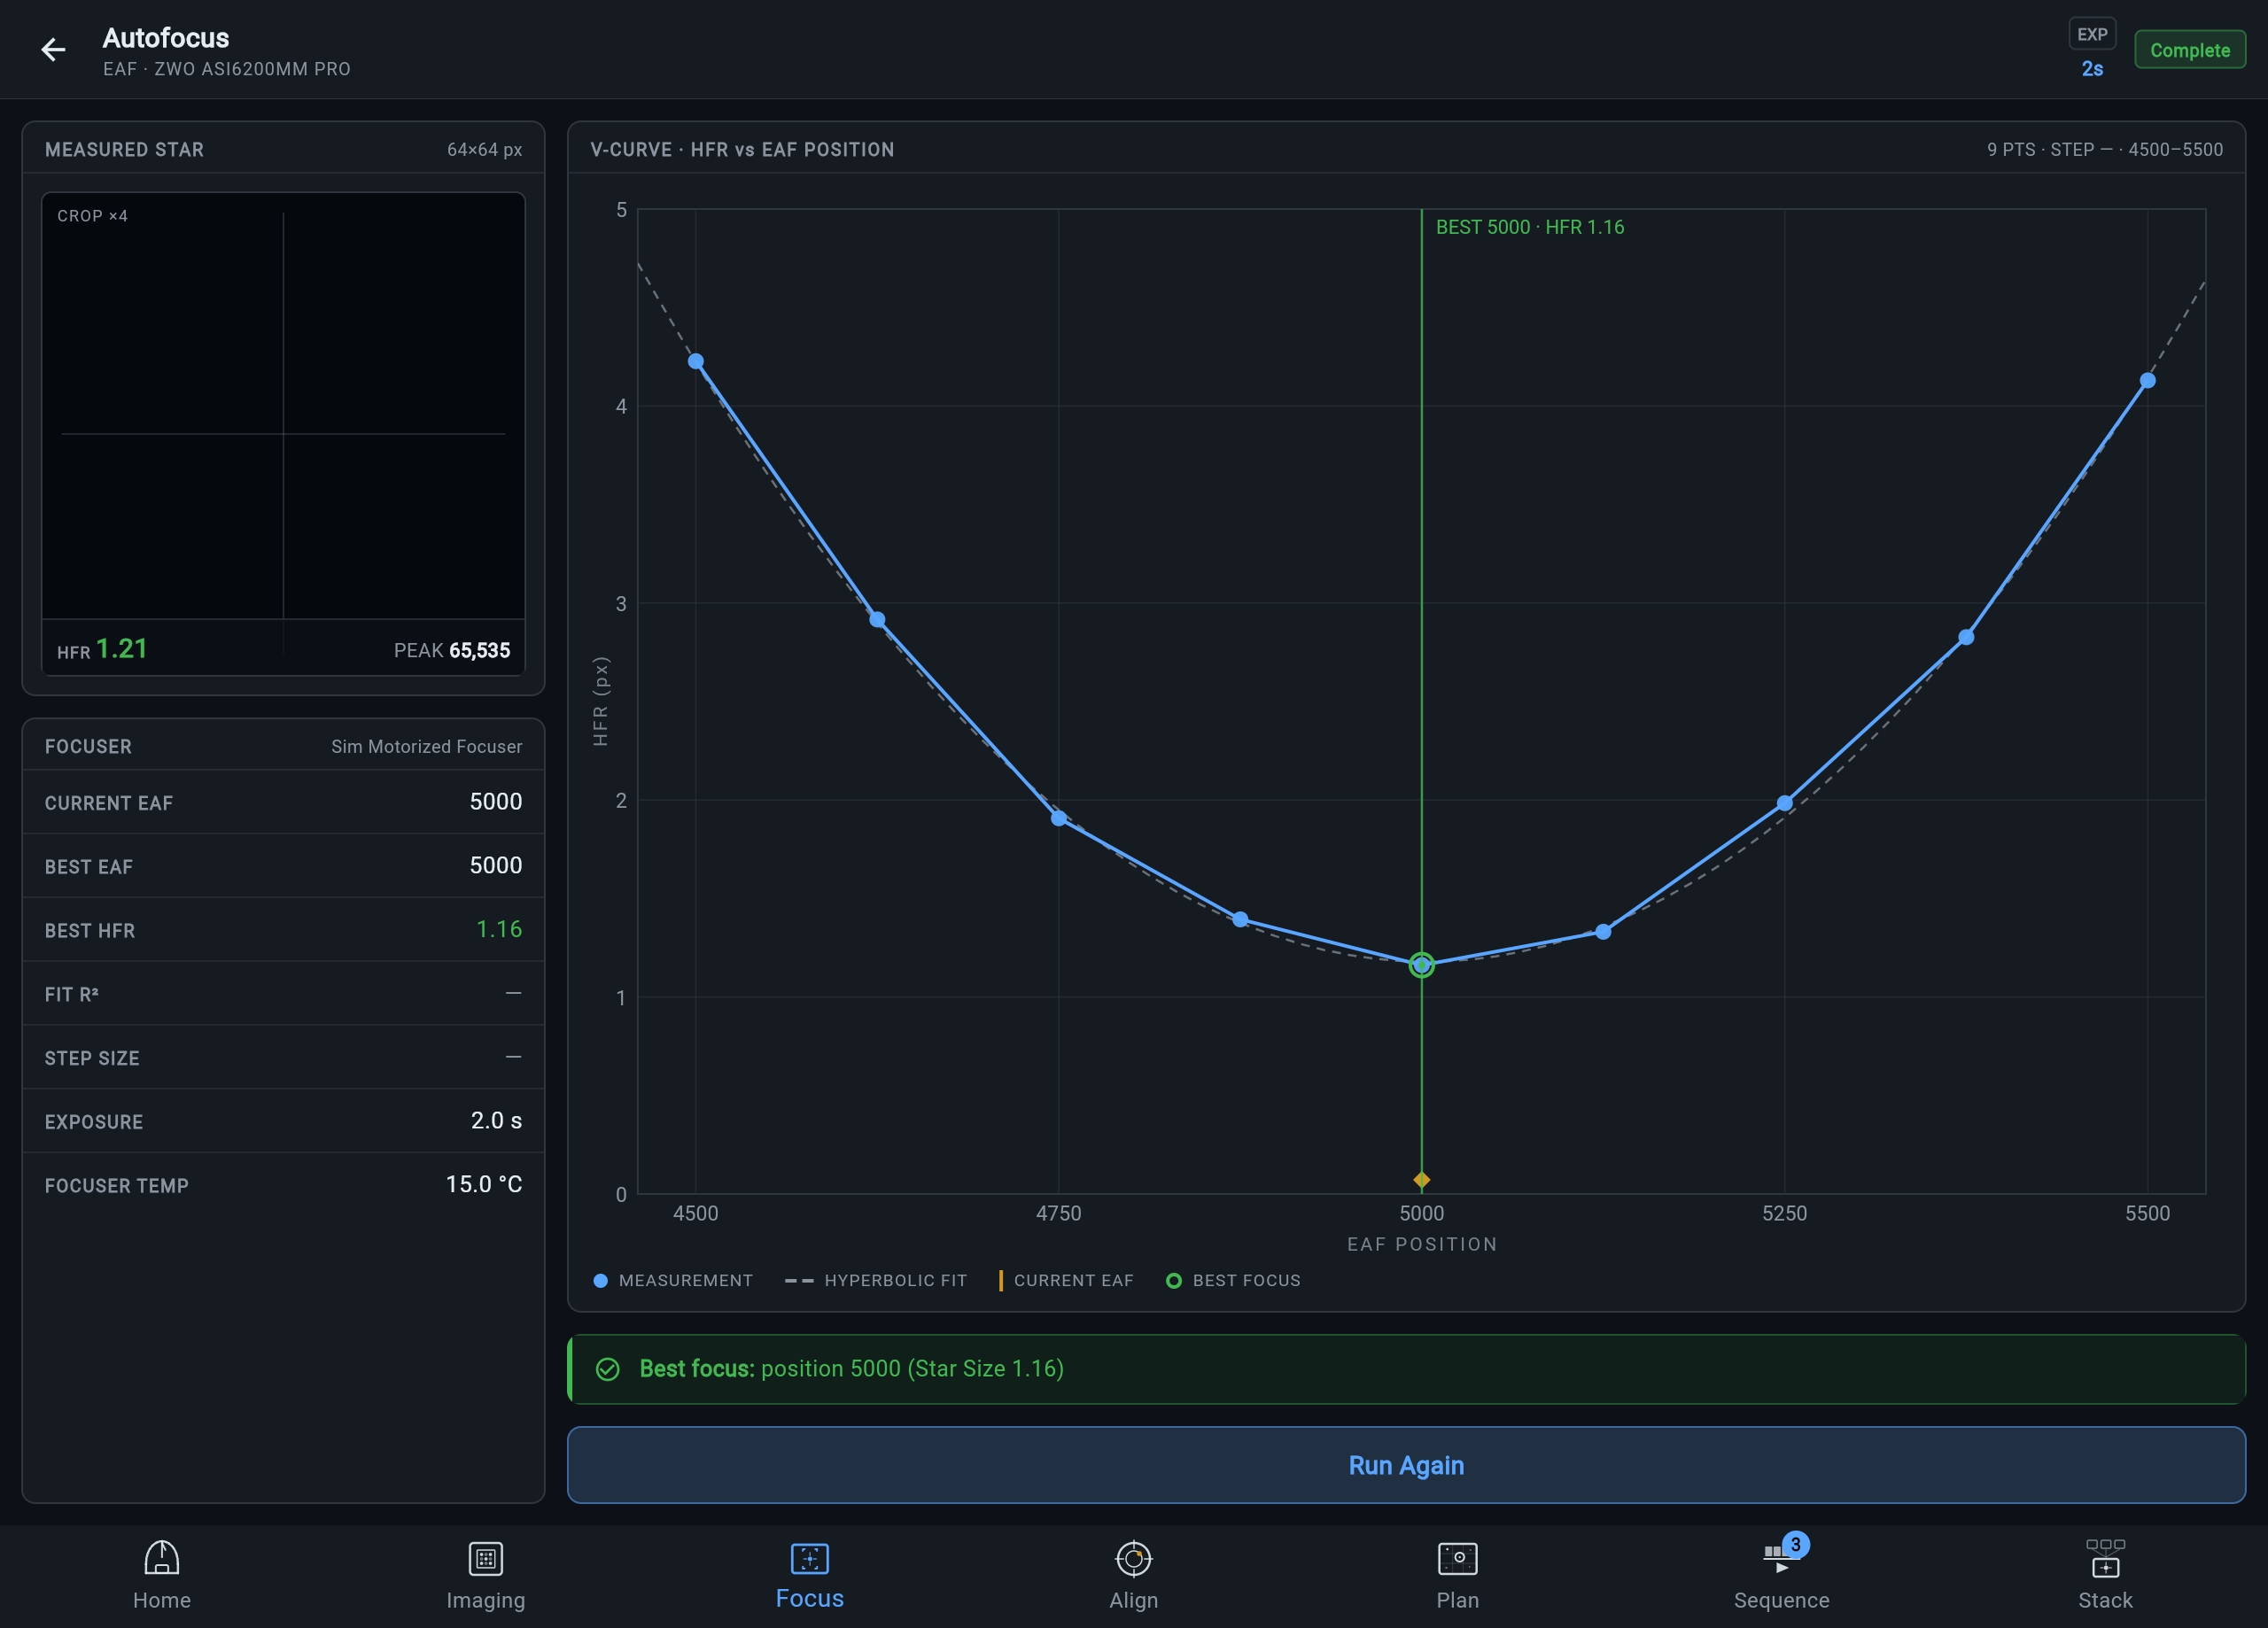Open the Plan tab icon
The image size is (2268, 1628).
coord(1458,1558)
